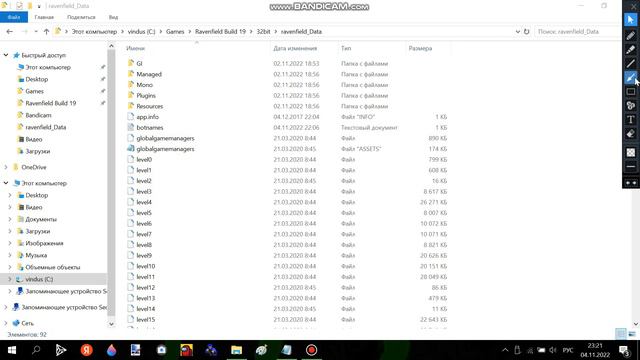Go up one folder level
Viewport: 640px width, 360px height.
(x=46, y=31)
